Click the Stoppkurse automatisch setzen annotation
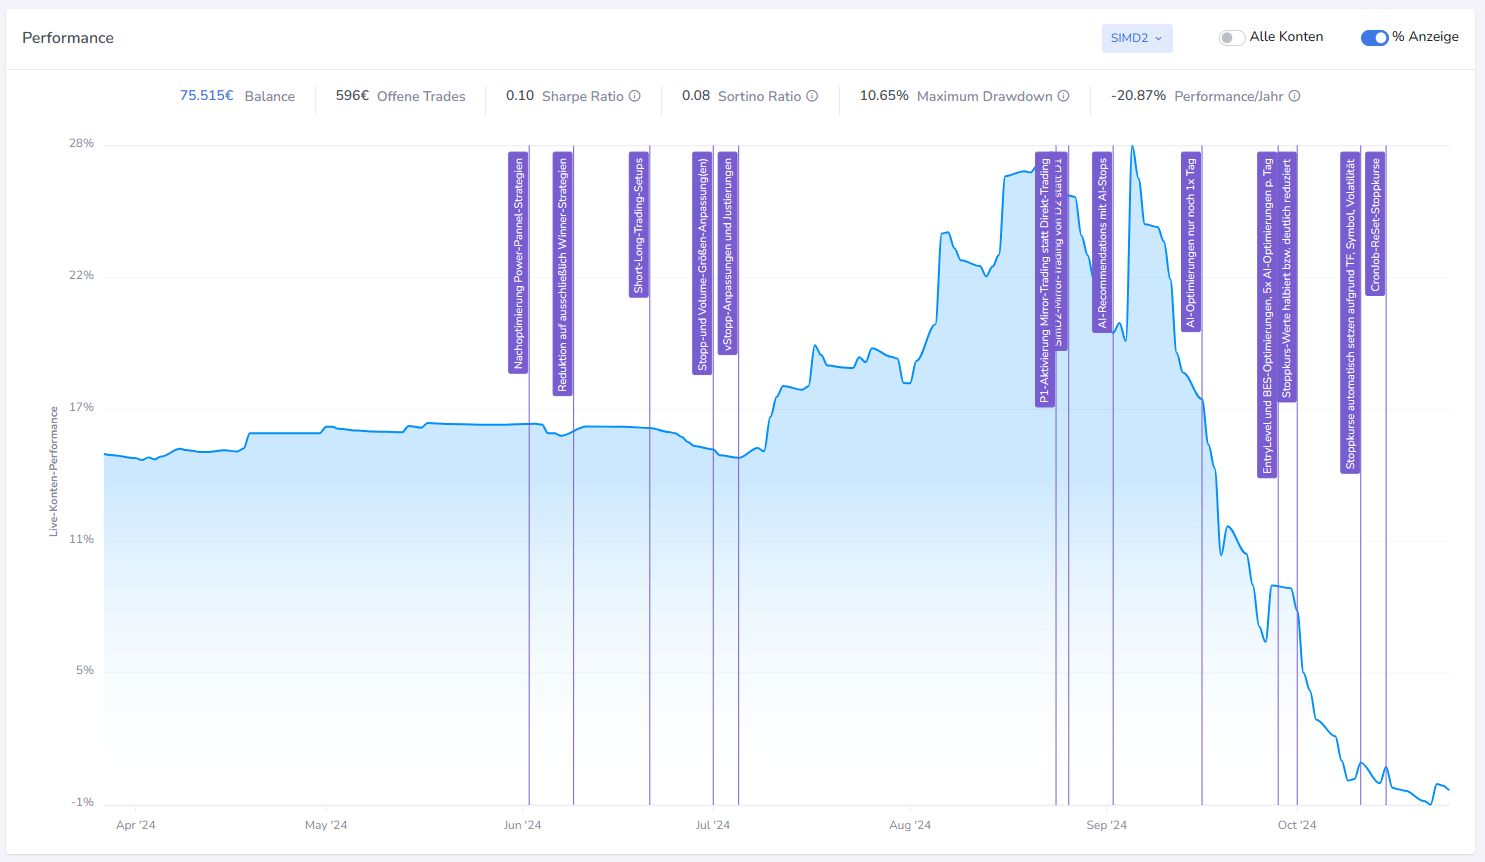Screen dimensions: 1485x862 tap(1350, 313)
